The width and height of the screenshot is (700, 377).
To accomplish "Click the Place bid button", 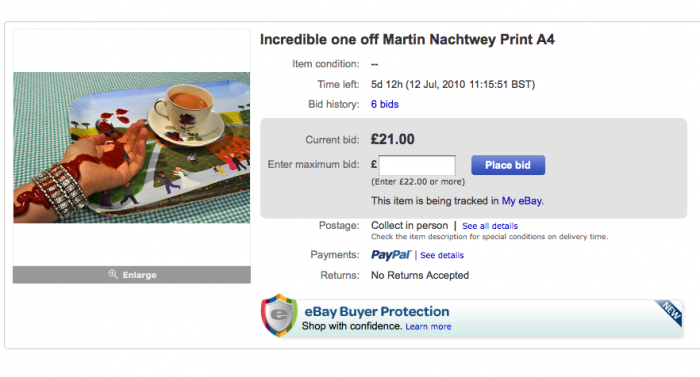I will (508, 165).
